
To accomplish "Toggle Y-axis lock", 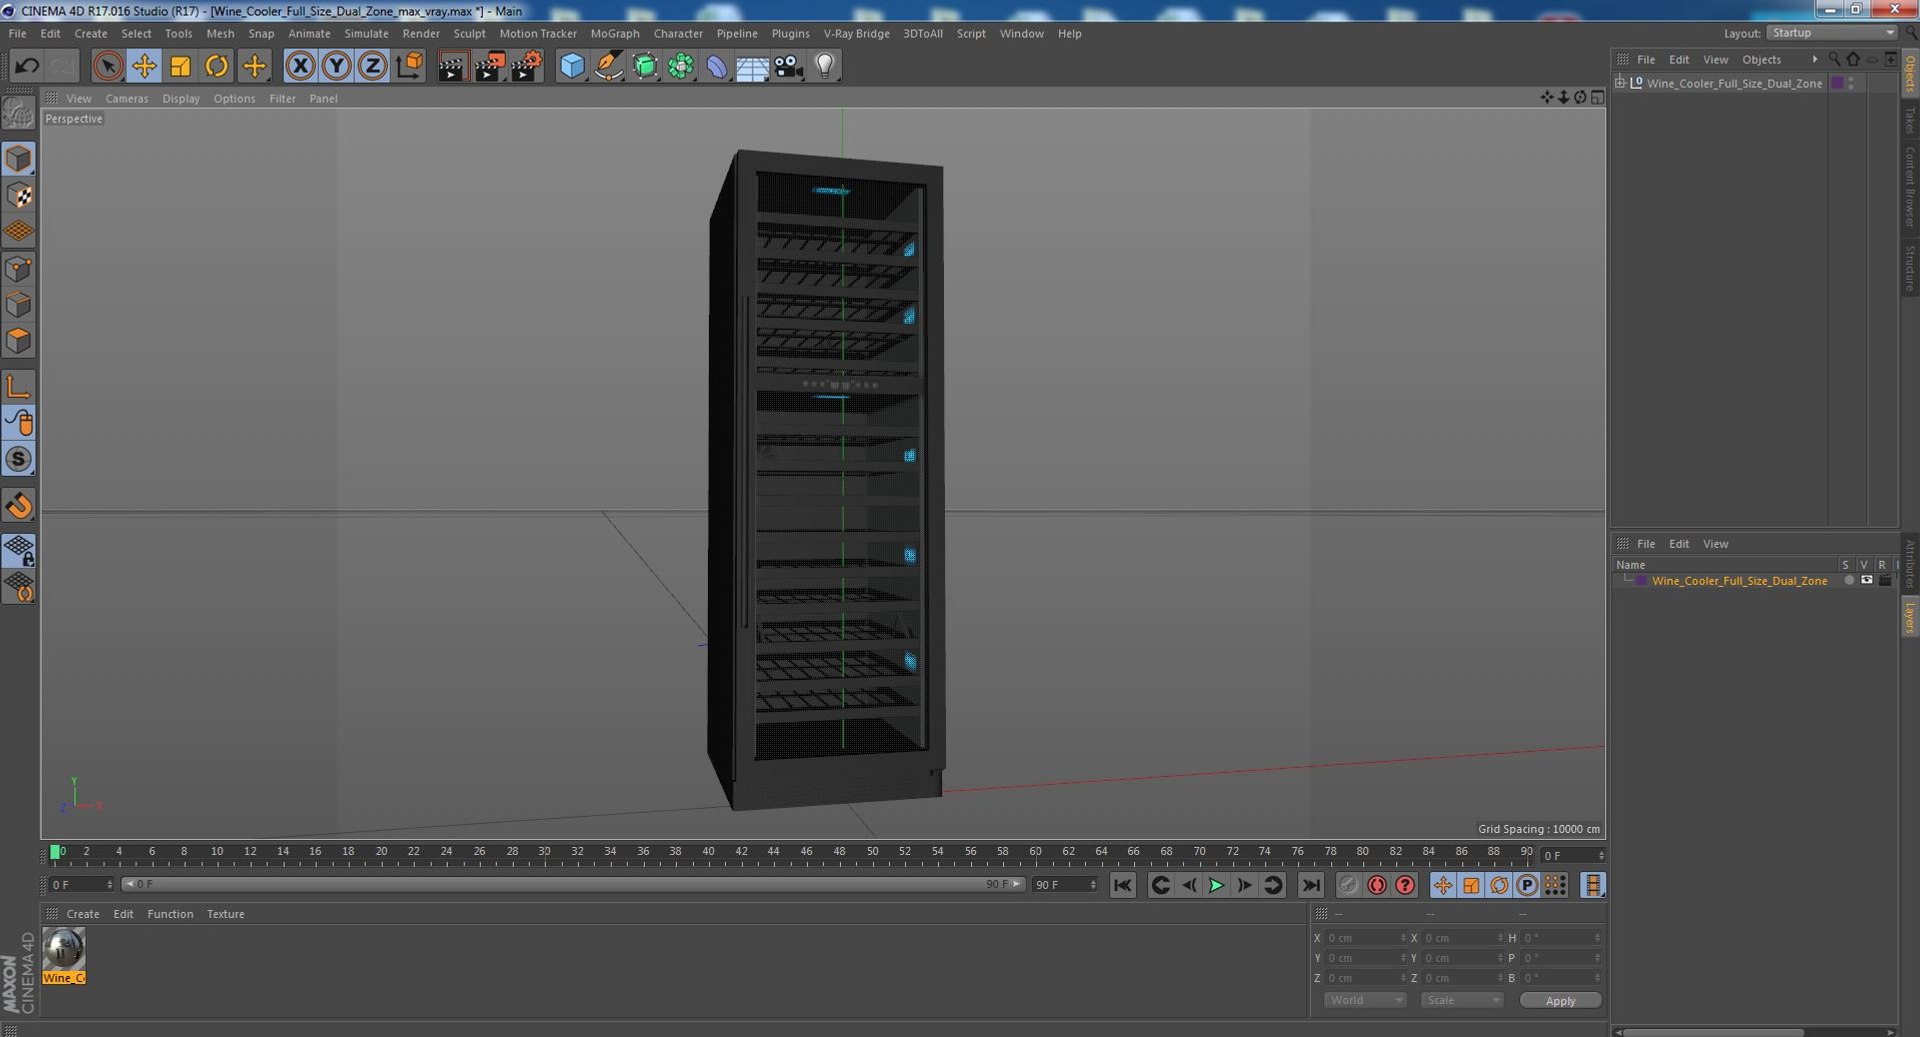I will click(x=336, y=66).
